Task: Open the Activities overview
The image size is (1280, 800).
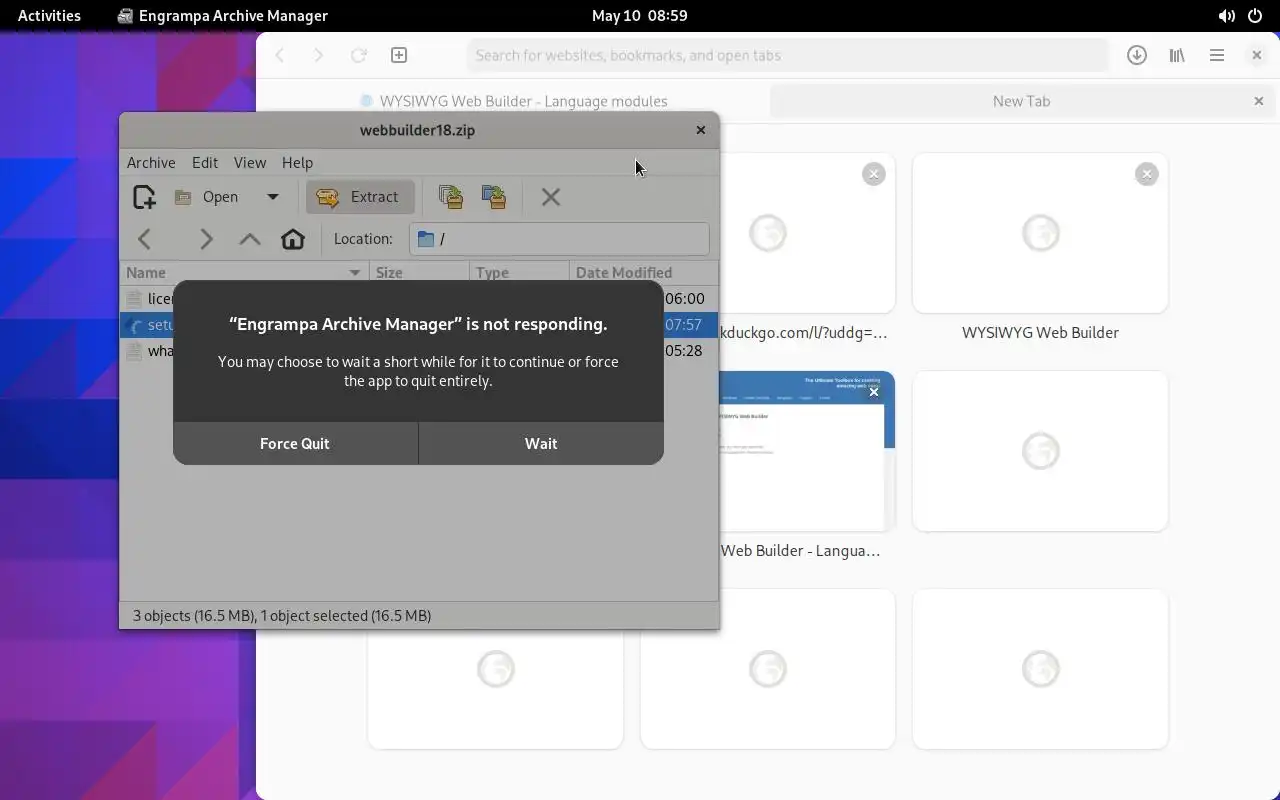Action: 49,15
